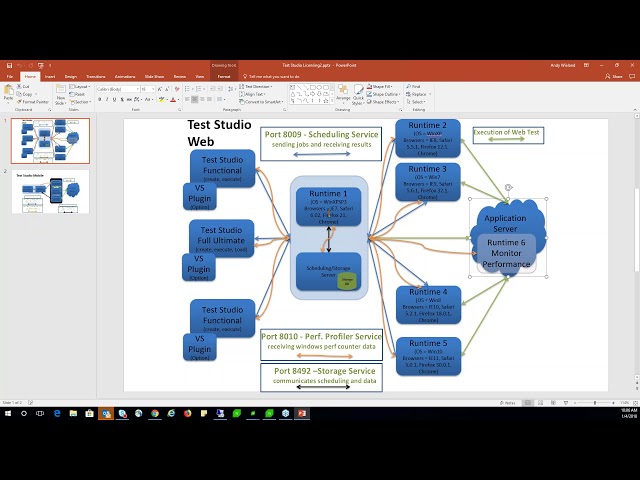Open Firefox from the taskbar
This screenshot has height=480, width=640.
pyautogui.click(x=187, y=413)
